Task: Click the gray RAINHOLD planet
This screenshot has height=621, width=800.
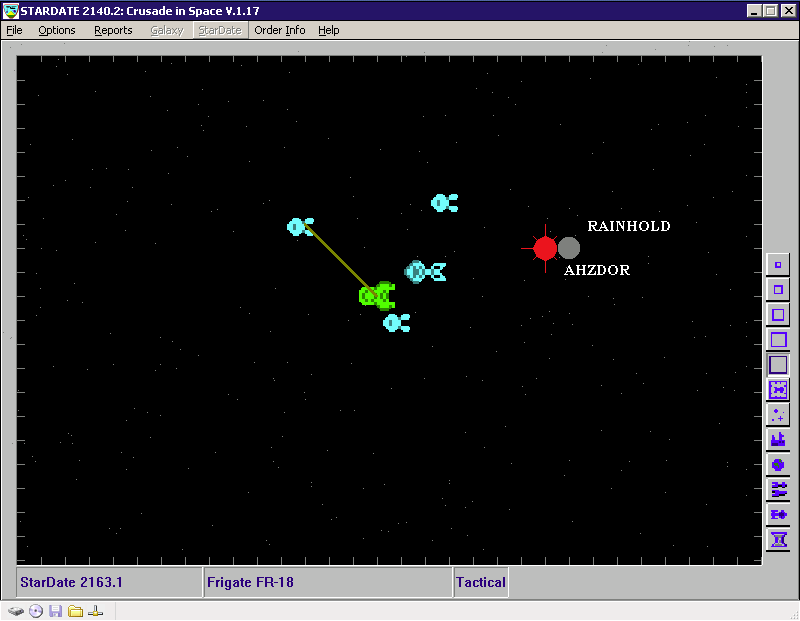Action: pyautogui.click(x=569, y=248)
